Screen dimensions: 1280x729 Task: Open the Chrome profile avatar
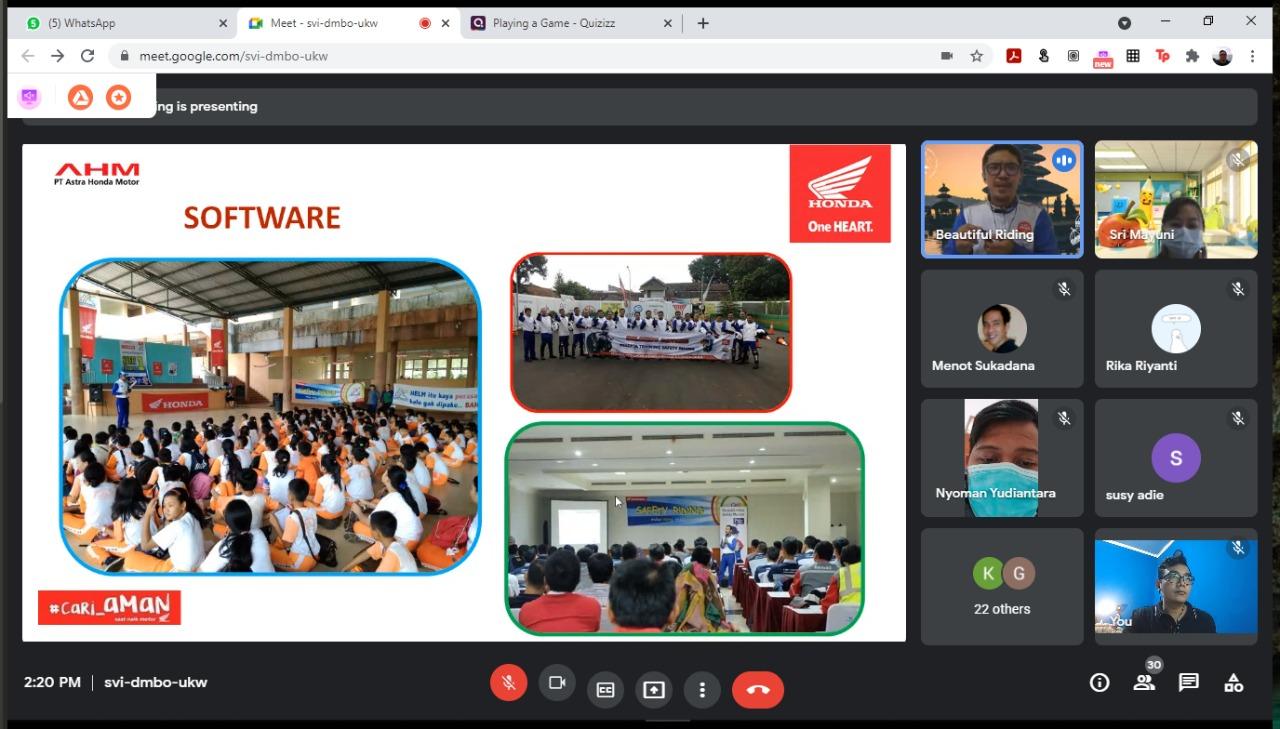click(1222, 56)
